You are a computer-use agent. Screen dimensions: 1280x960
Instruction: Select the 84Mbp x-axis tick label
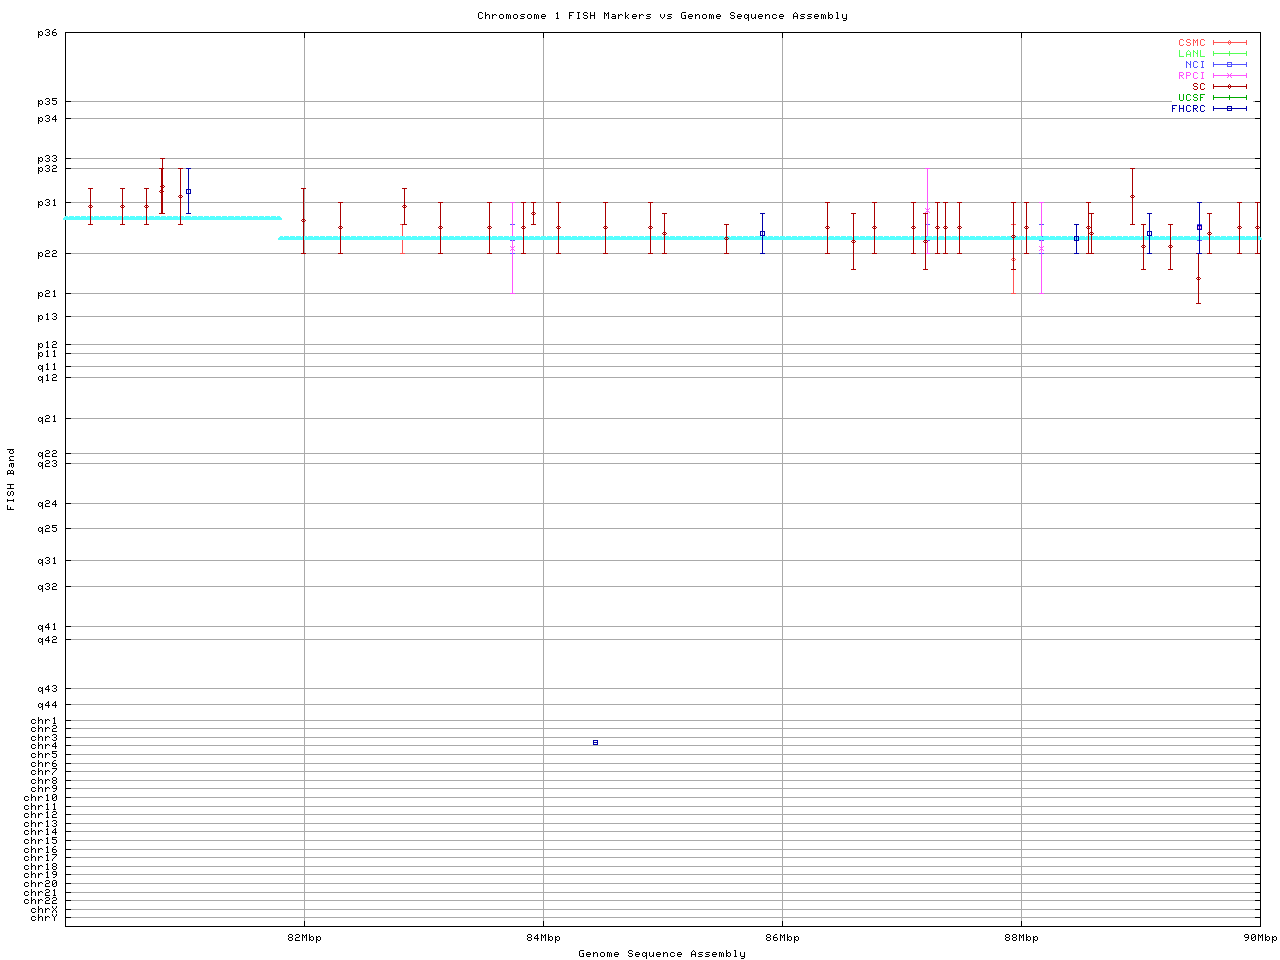pyautogui.click(x=543, y=938)
